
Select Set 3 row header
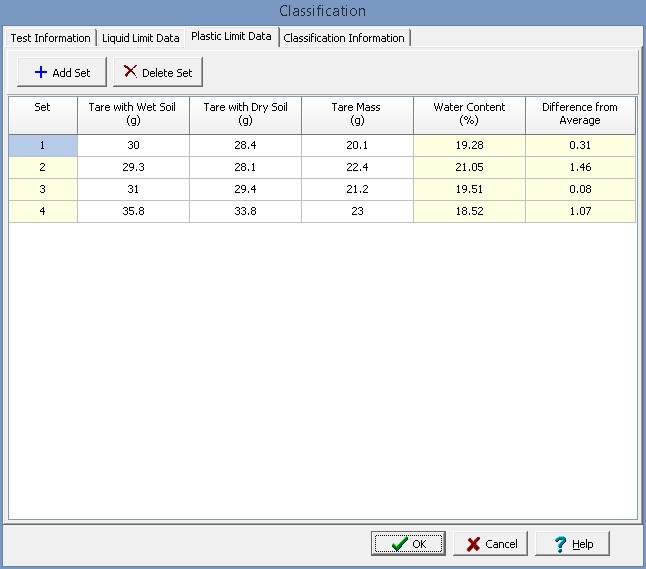pyautogui.click(x=43, y=190)
